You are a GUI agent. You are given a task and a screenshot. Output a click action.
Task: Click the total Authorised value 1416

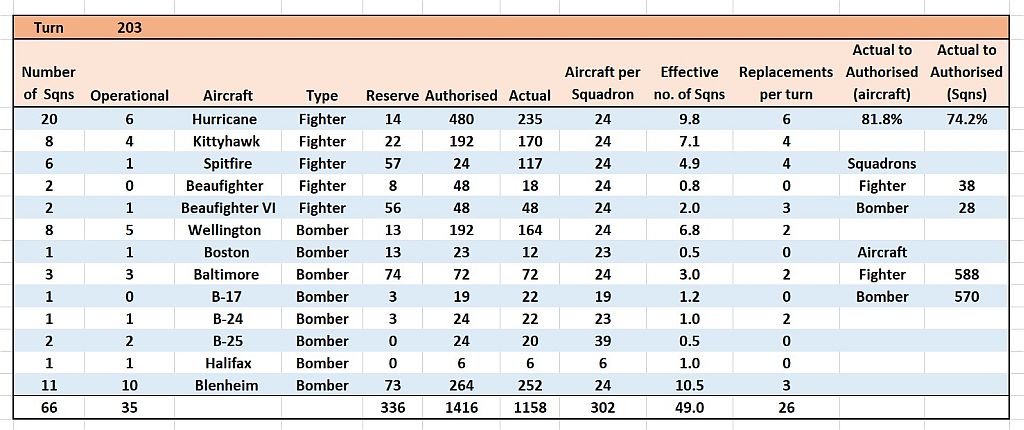tap(460, 408)
